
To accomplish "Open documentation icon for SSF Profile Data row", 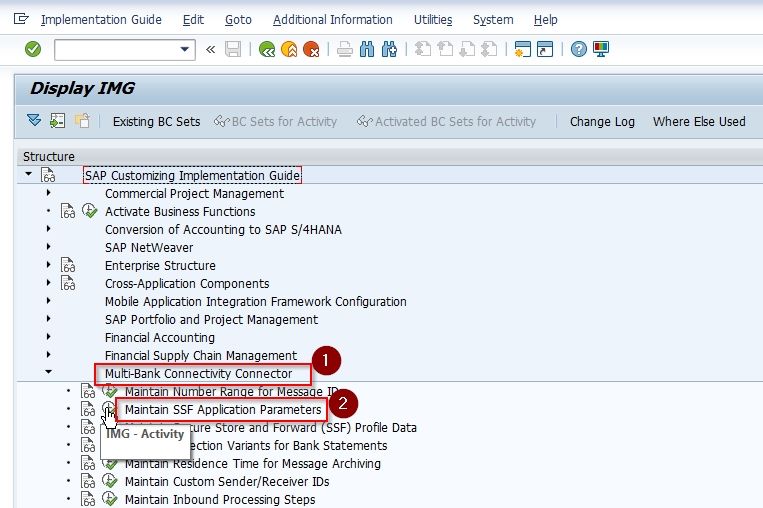I will click(88, 427).
